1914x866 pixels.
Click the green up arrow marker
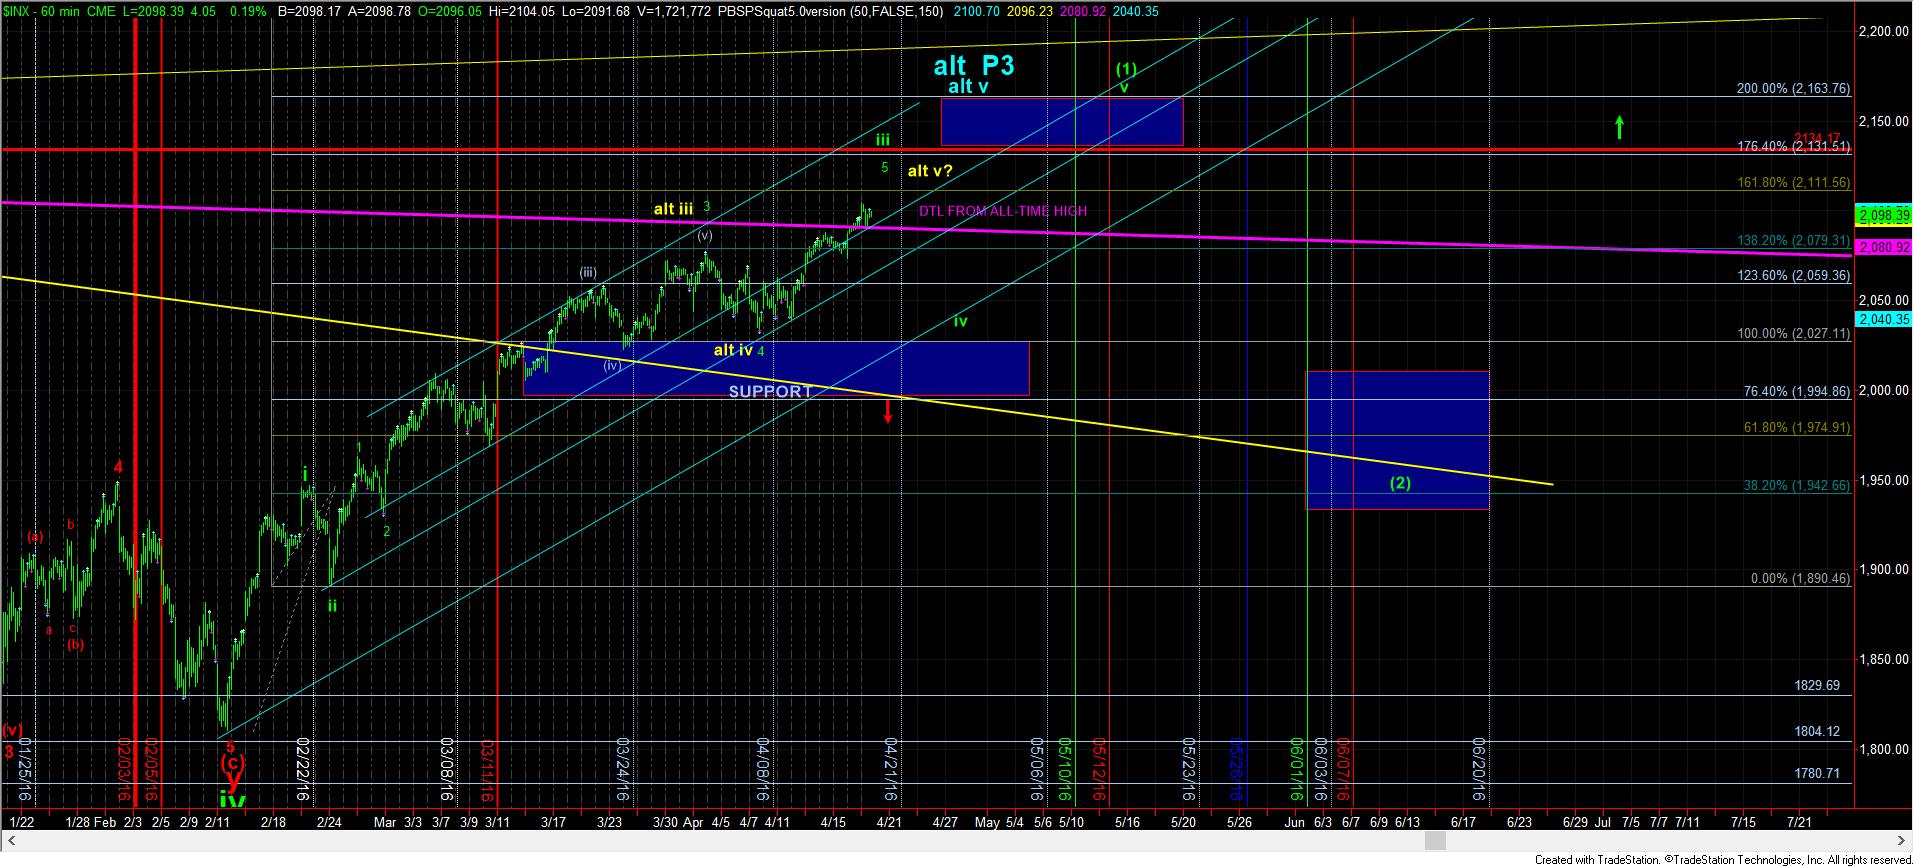coord(1619,127)
